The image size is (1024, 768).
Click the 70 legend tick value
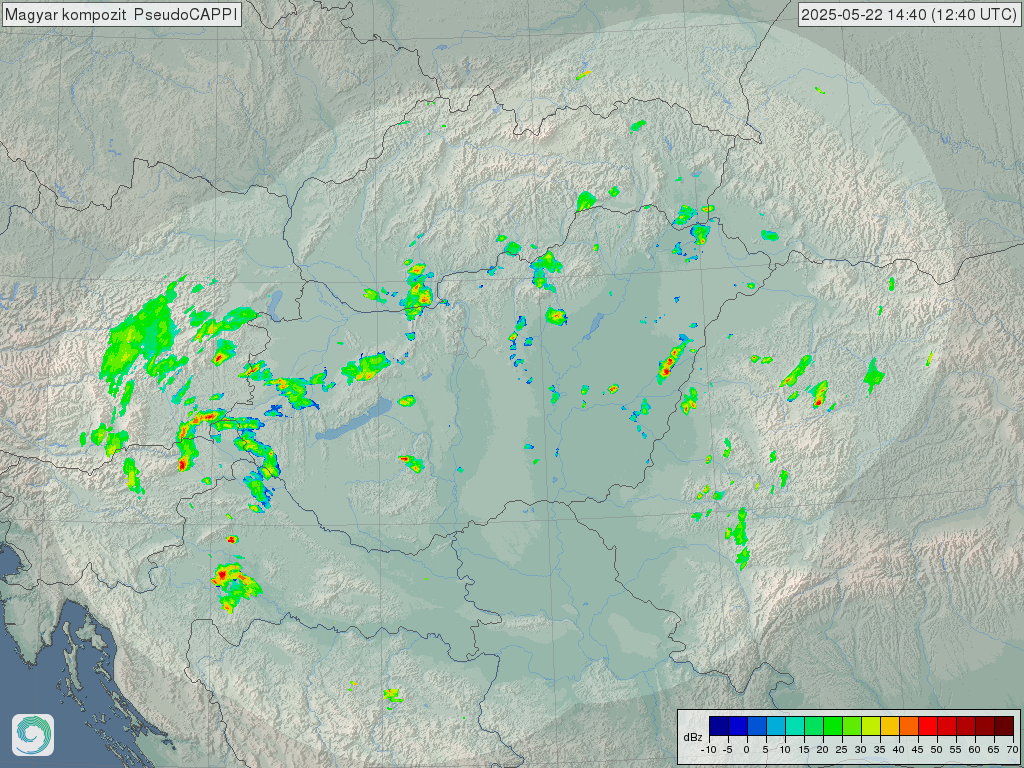click(1012, 750)
